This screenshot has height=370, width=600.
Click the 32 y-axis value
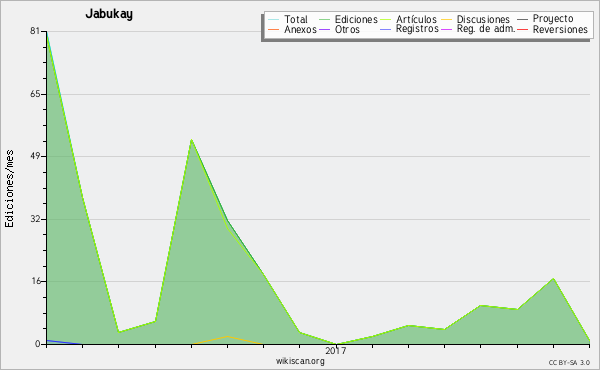point(35,219)
